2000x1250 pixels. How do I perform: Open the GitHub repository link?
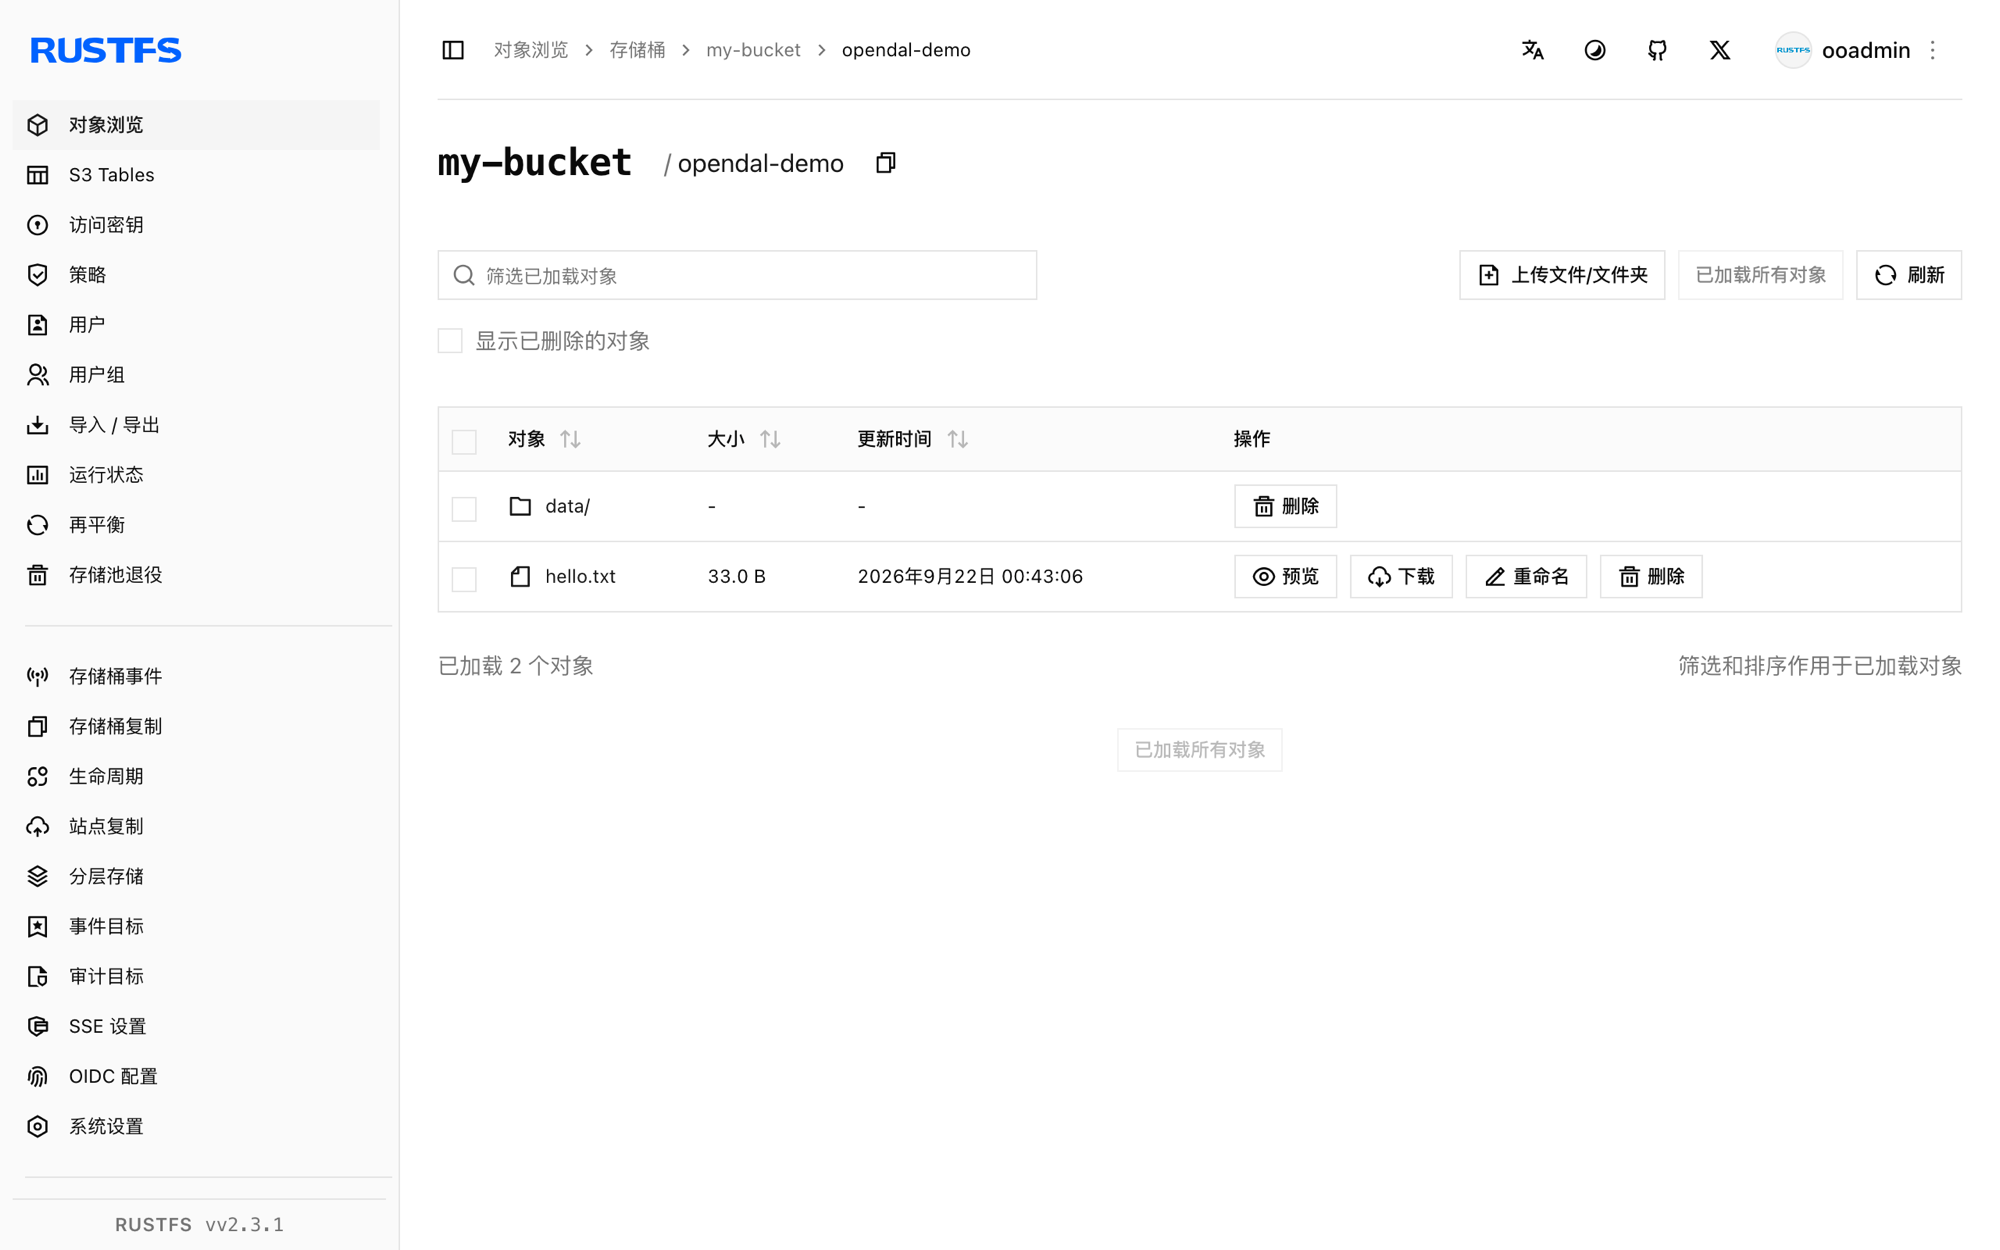pos(1657,50)
